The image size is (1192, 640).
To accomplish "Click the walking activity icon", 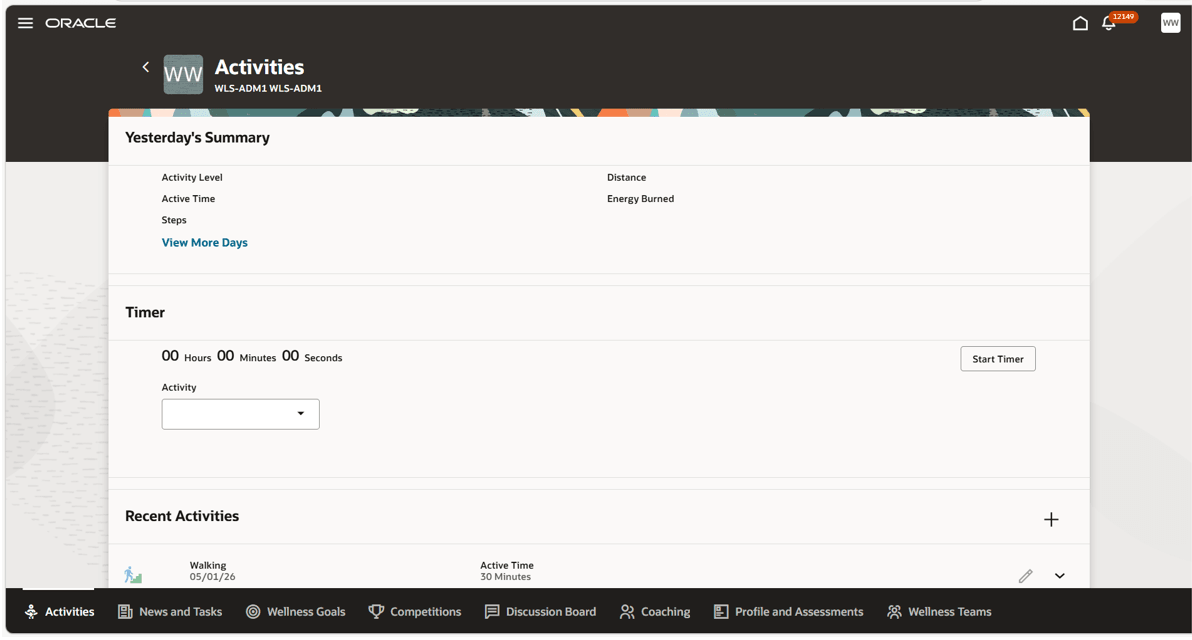I will (x=133, y=575).
